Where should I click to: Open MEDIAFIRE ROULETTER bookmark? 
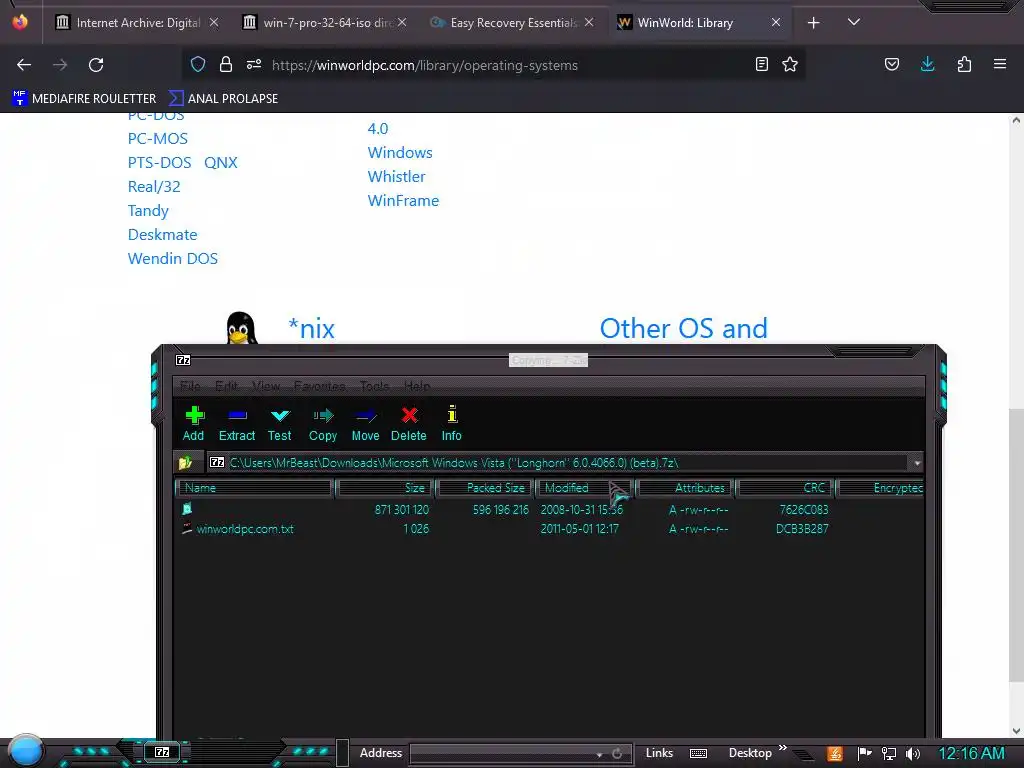point(84,99)
